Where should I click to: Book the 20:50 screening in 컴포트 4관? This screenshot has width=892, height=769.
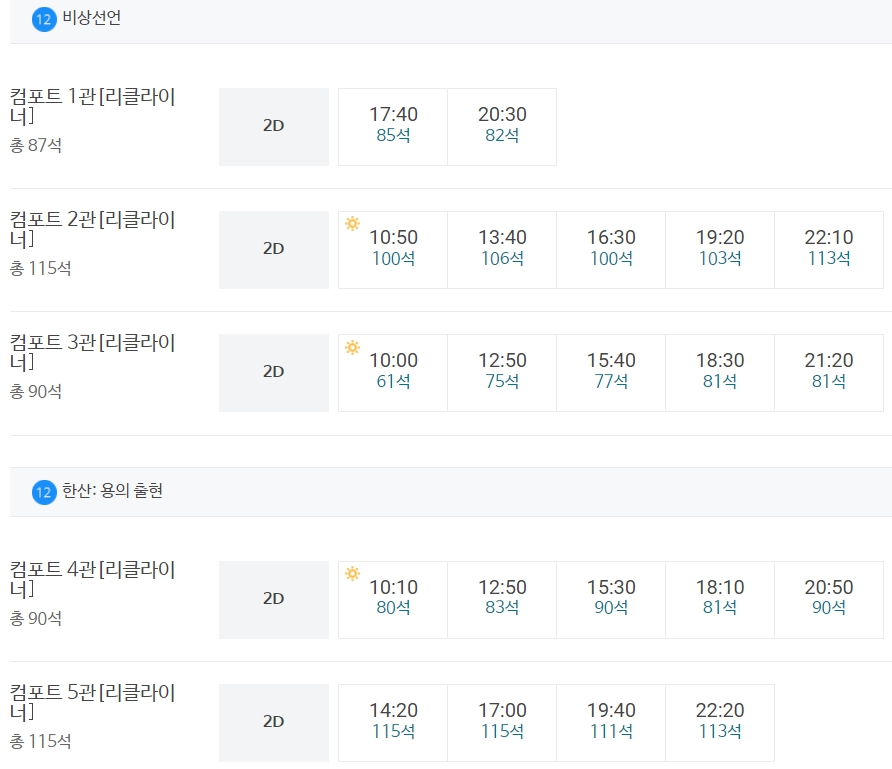[x=829, y=599]
